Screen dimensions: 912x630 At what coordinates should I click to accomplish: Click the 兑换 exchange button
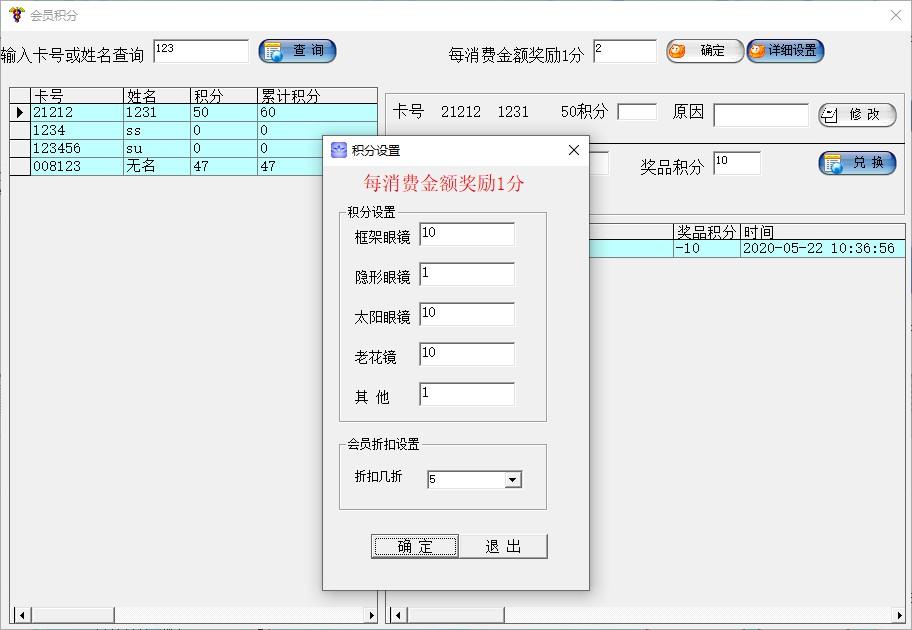(x=856, y=163)
